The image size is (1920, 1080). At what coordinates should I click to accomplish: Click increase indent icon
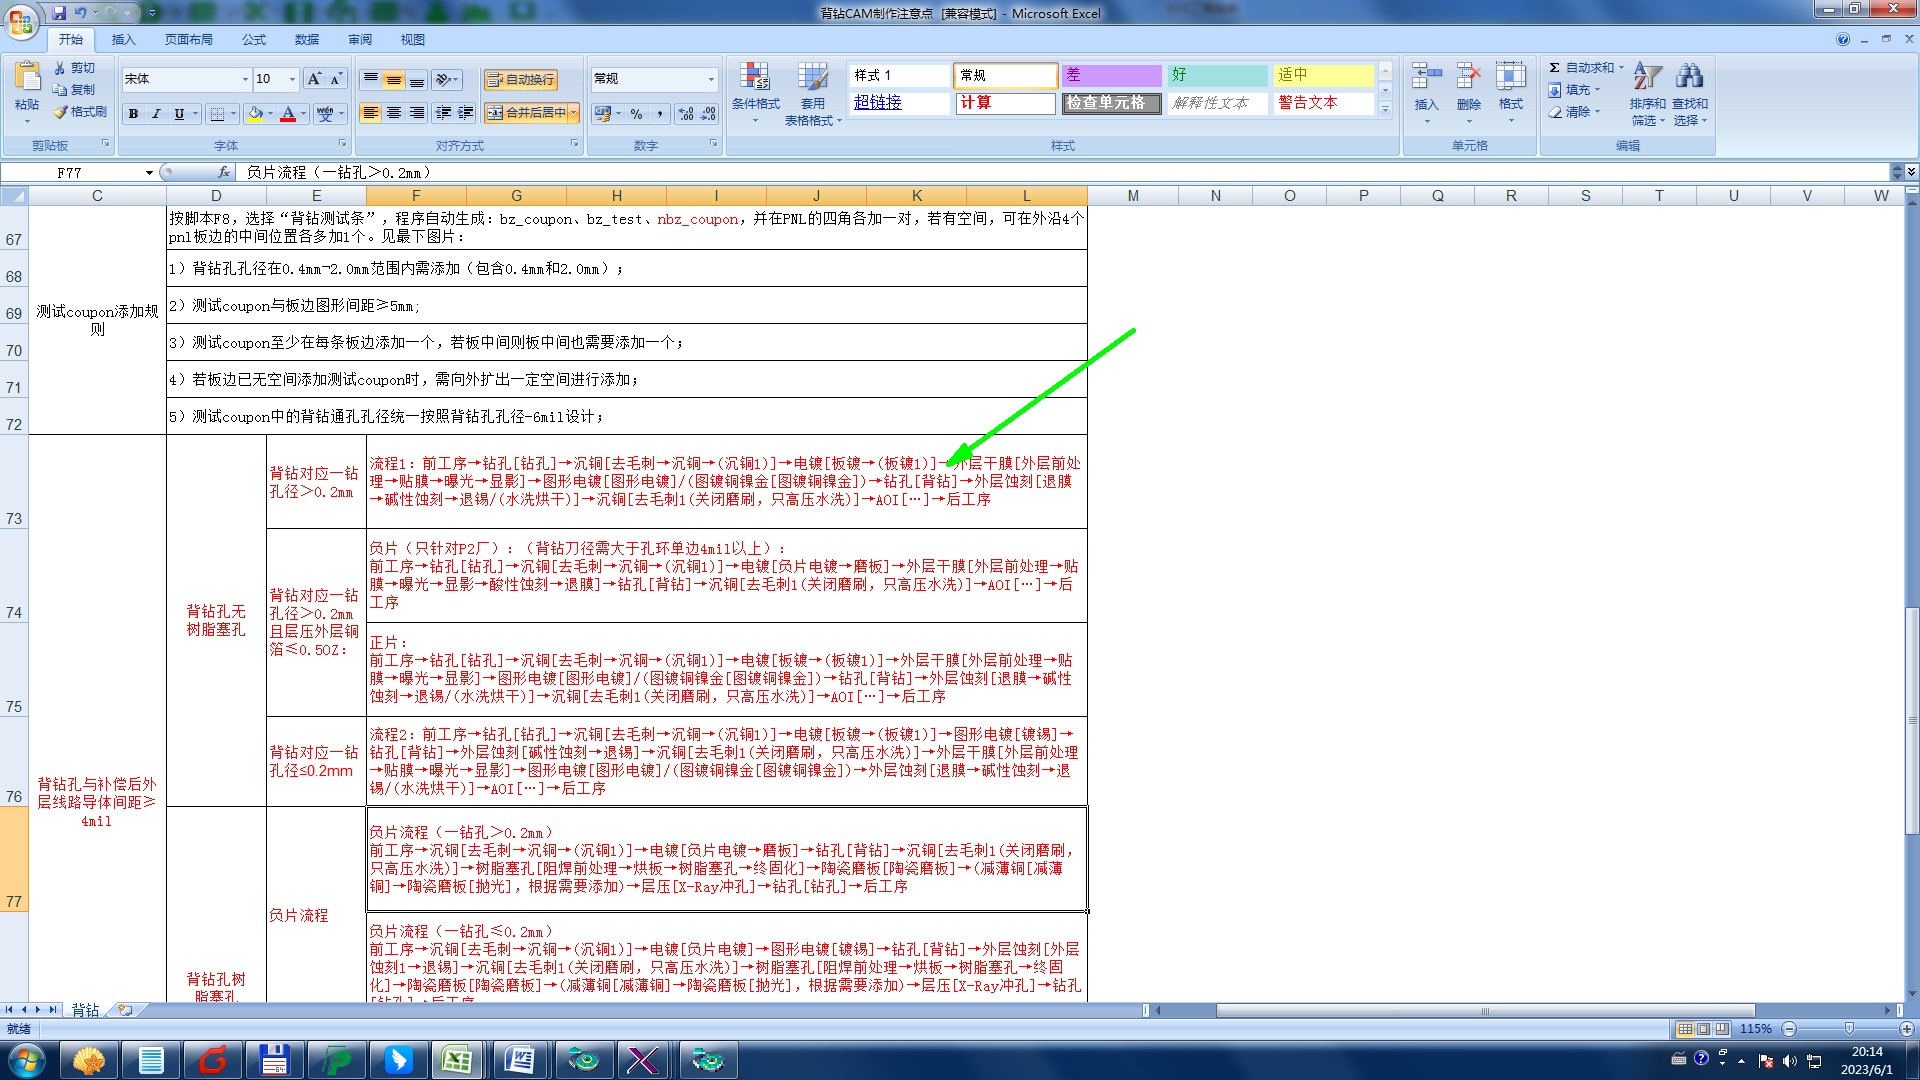point(465,113)
